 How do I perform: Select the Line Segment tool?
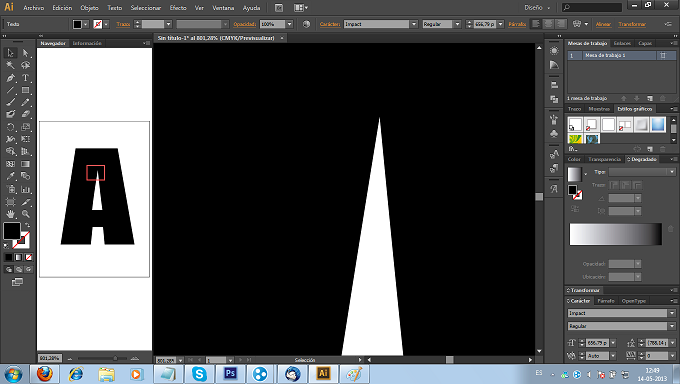point(10,90)
